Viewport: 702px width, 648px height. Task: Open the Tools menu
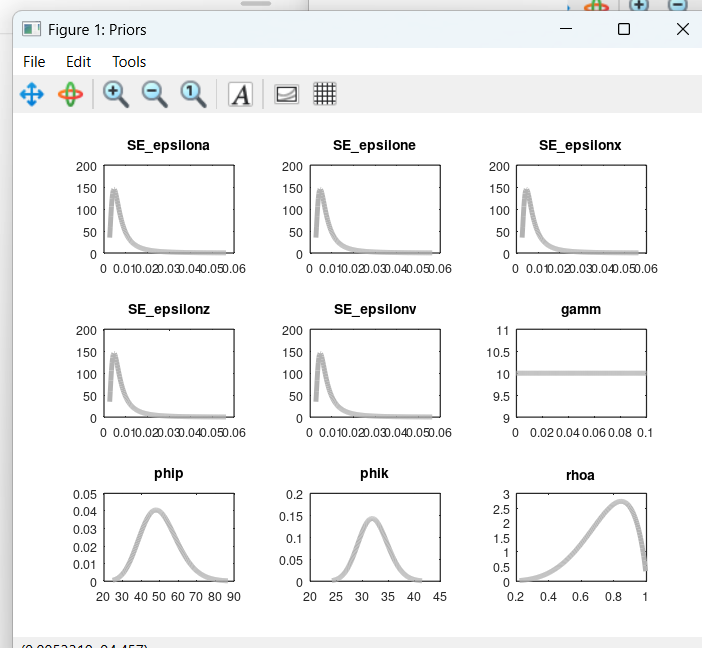click(129, 62)
